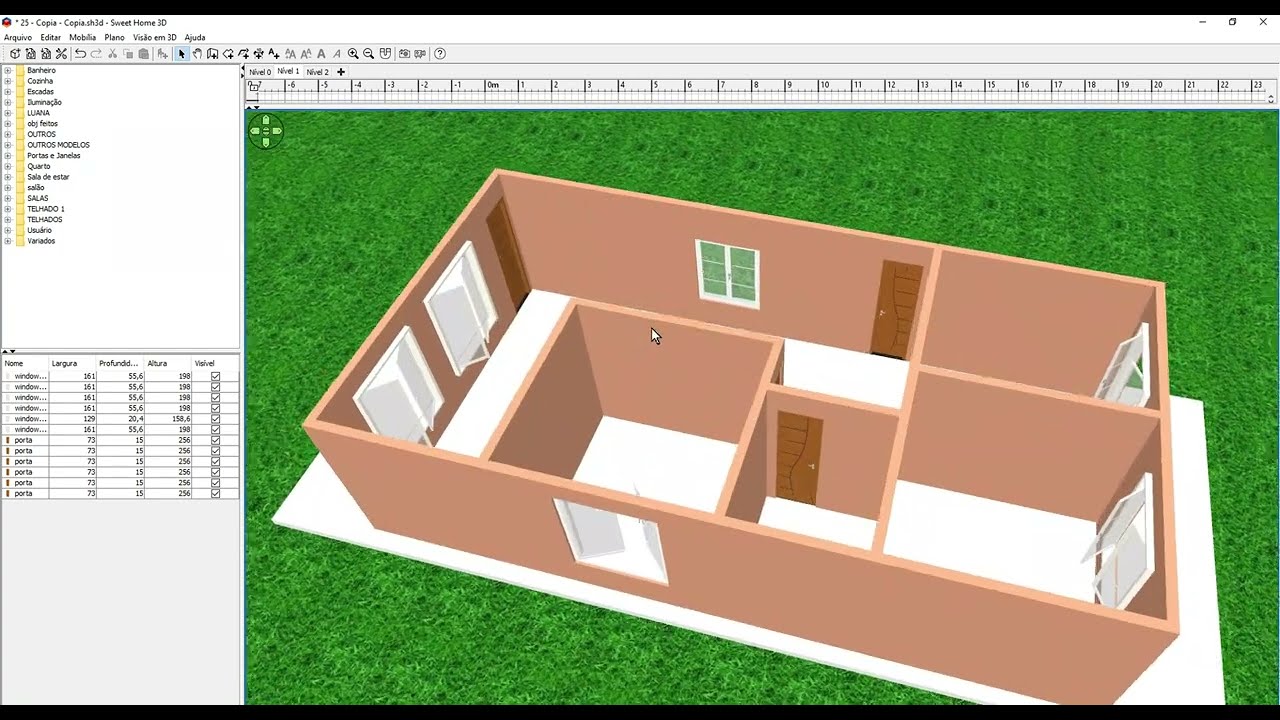Screen dimensions: 1280x720
Task: Click the Increase text size icon
Action: pos(291,54)
